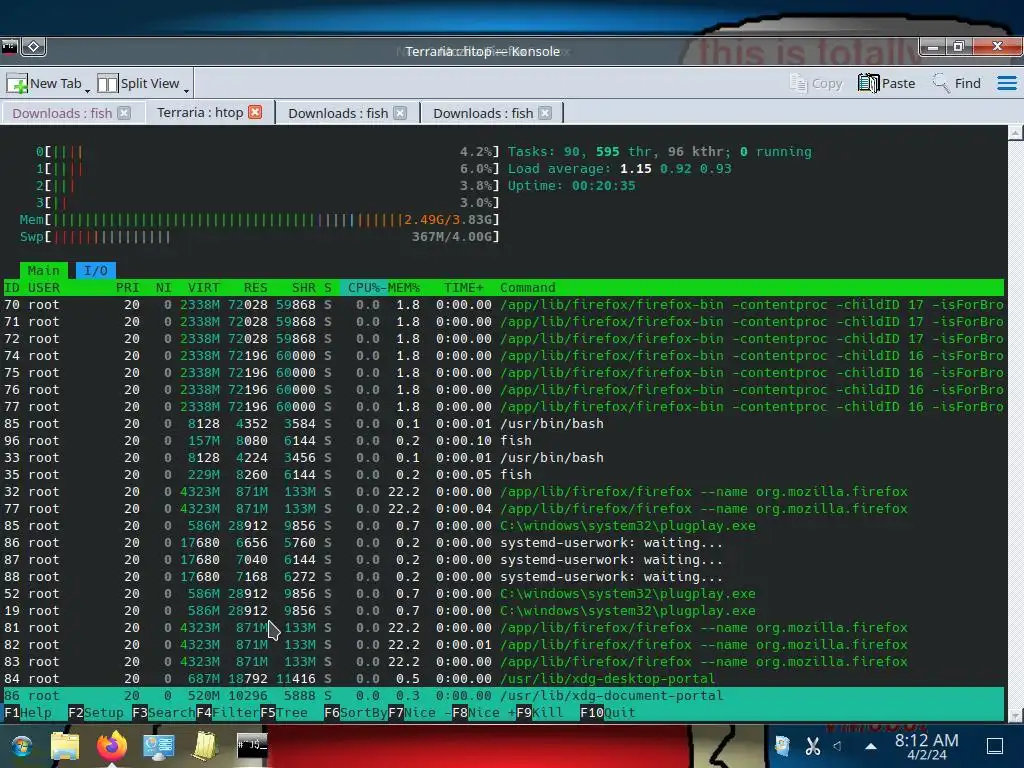Select process 87 systemd-userwork row
1024x768 pixels.
[504, 560]
